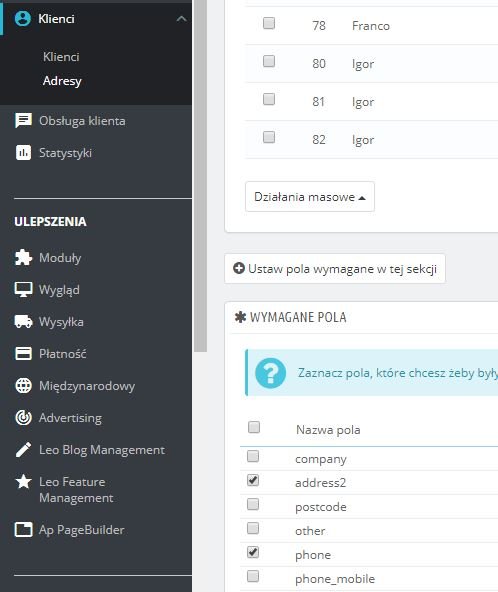
Task: Tick the checkbox for row 82 Igor
Action: tap(269, 137)
